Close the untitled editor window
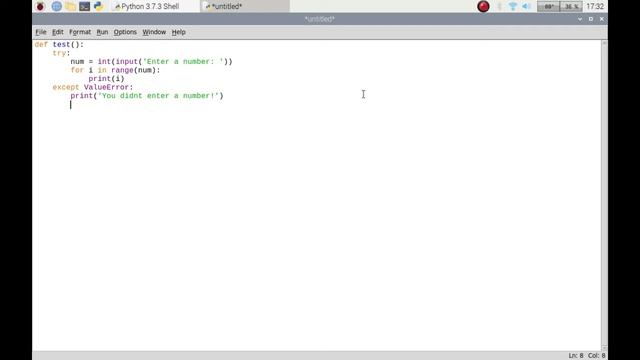Screen dimensions: 640x360 (x=602, y=19)
